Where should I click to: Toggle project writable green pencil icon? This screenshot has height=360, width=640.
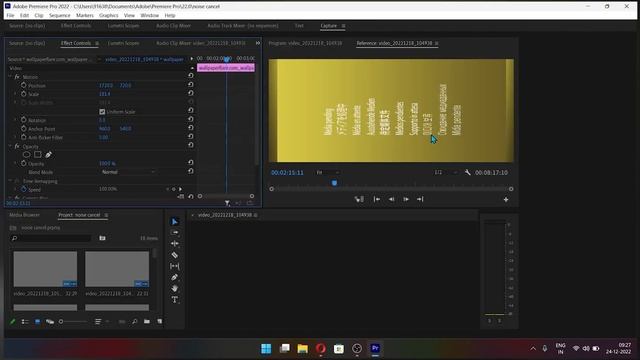[13, 322]
